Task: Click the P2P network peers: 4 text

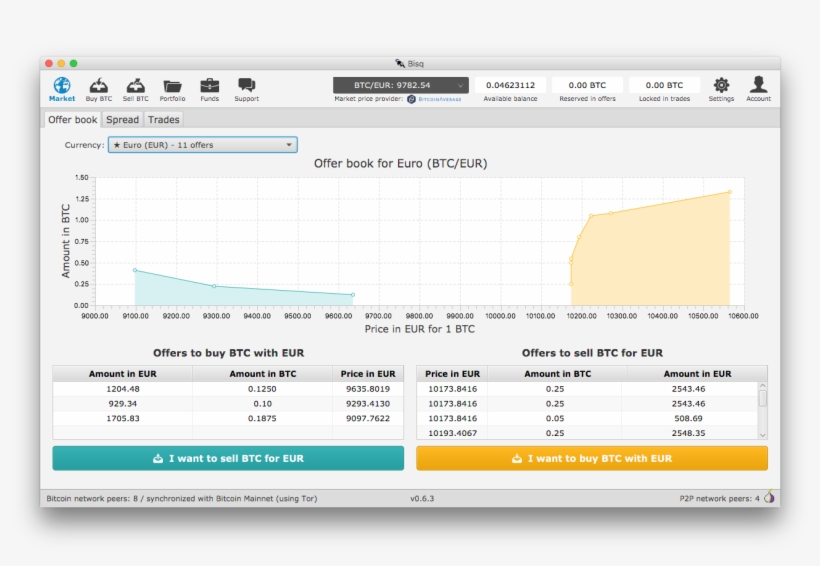Action: point(719,499)
